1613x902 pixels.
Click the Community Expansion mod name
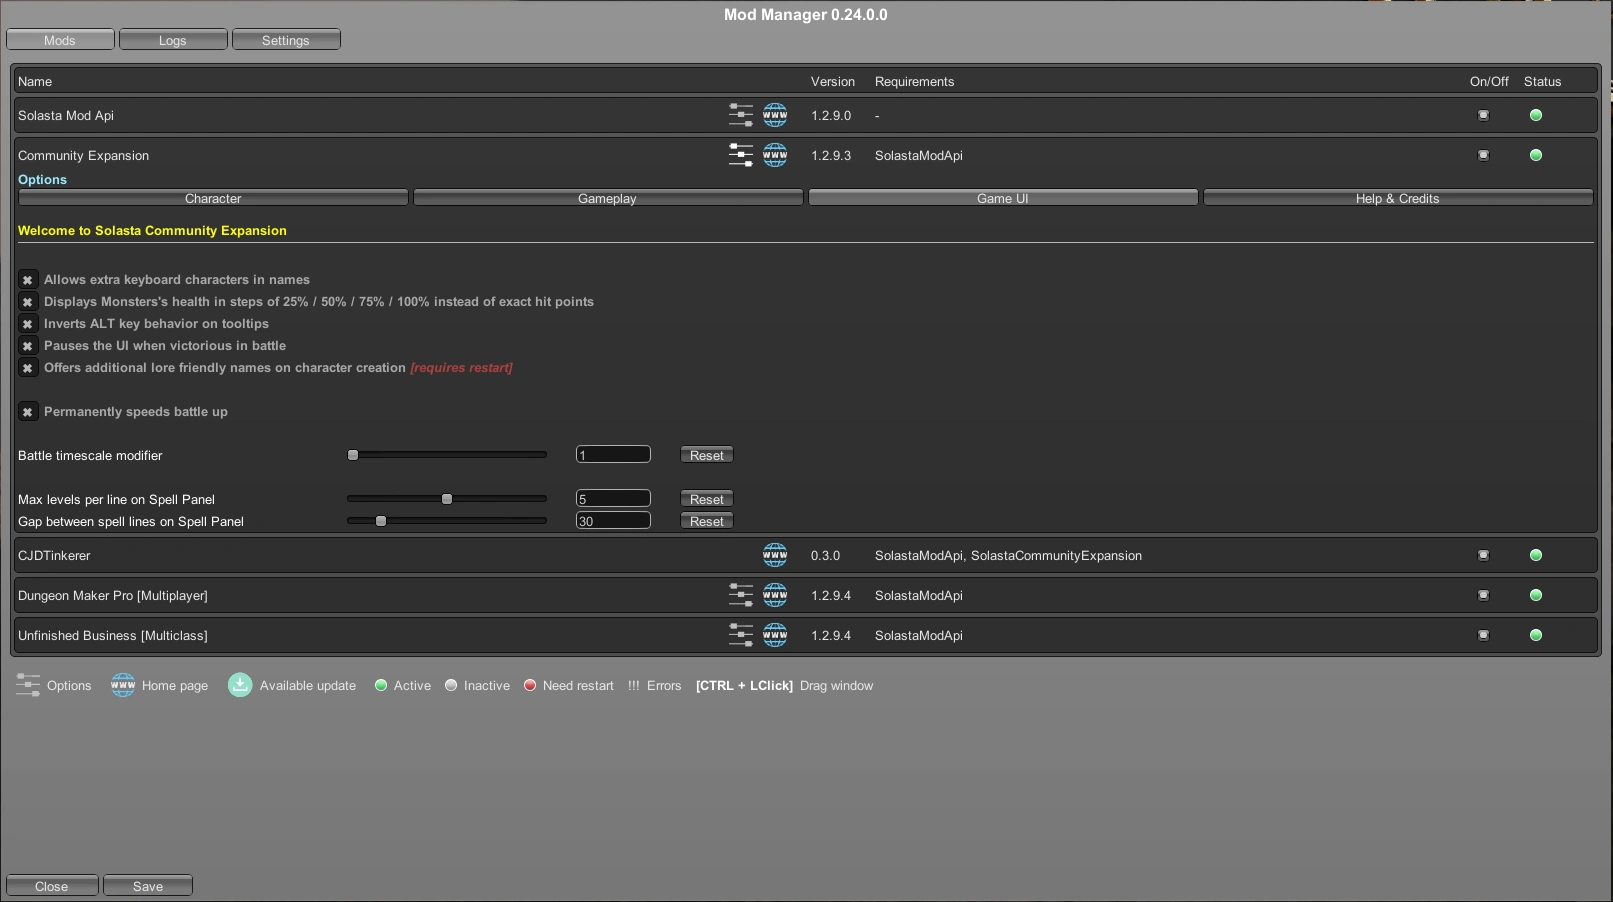click(83, 155)
